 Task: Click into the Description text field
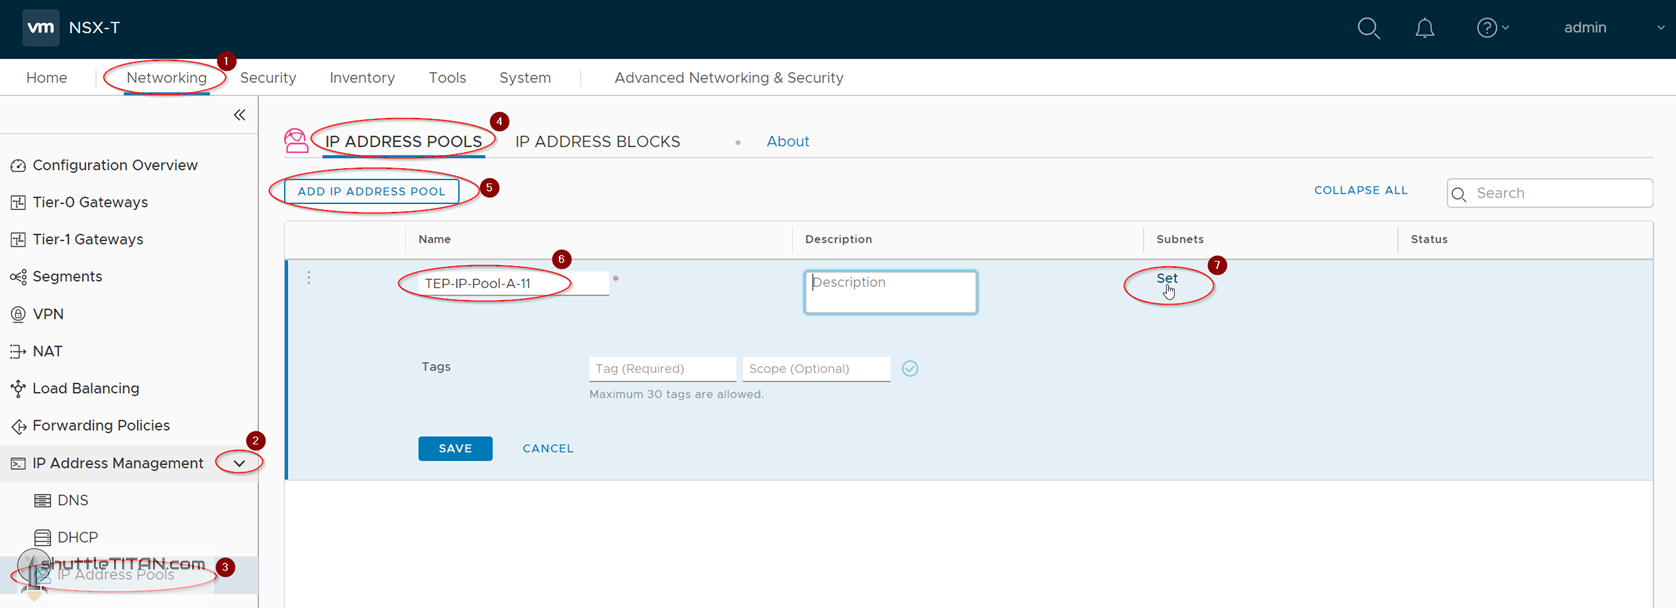(890, 292)
